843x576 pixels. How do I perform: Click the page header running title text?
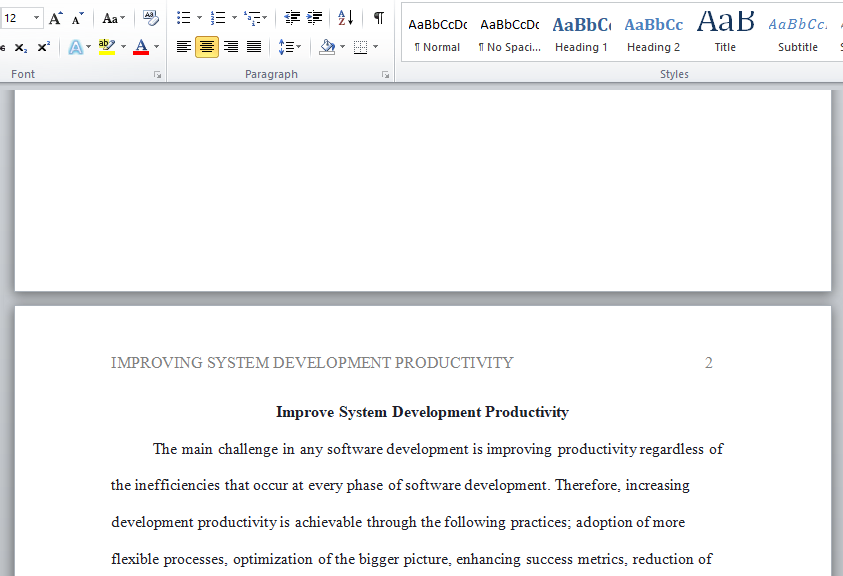click(x=312, y=363)
